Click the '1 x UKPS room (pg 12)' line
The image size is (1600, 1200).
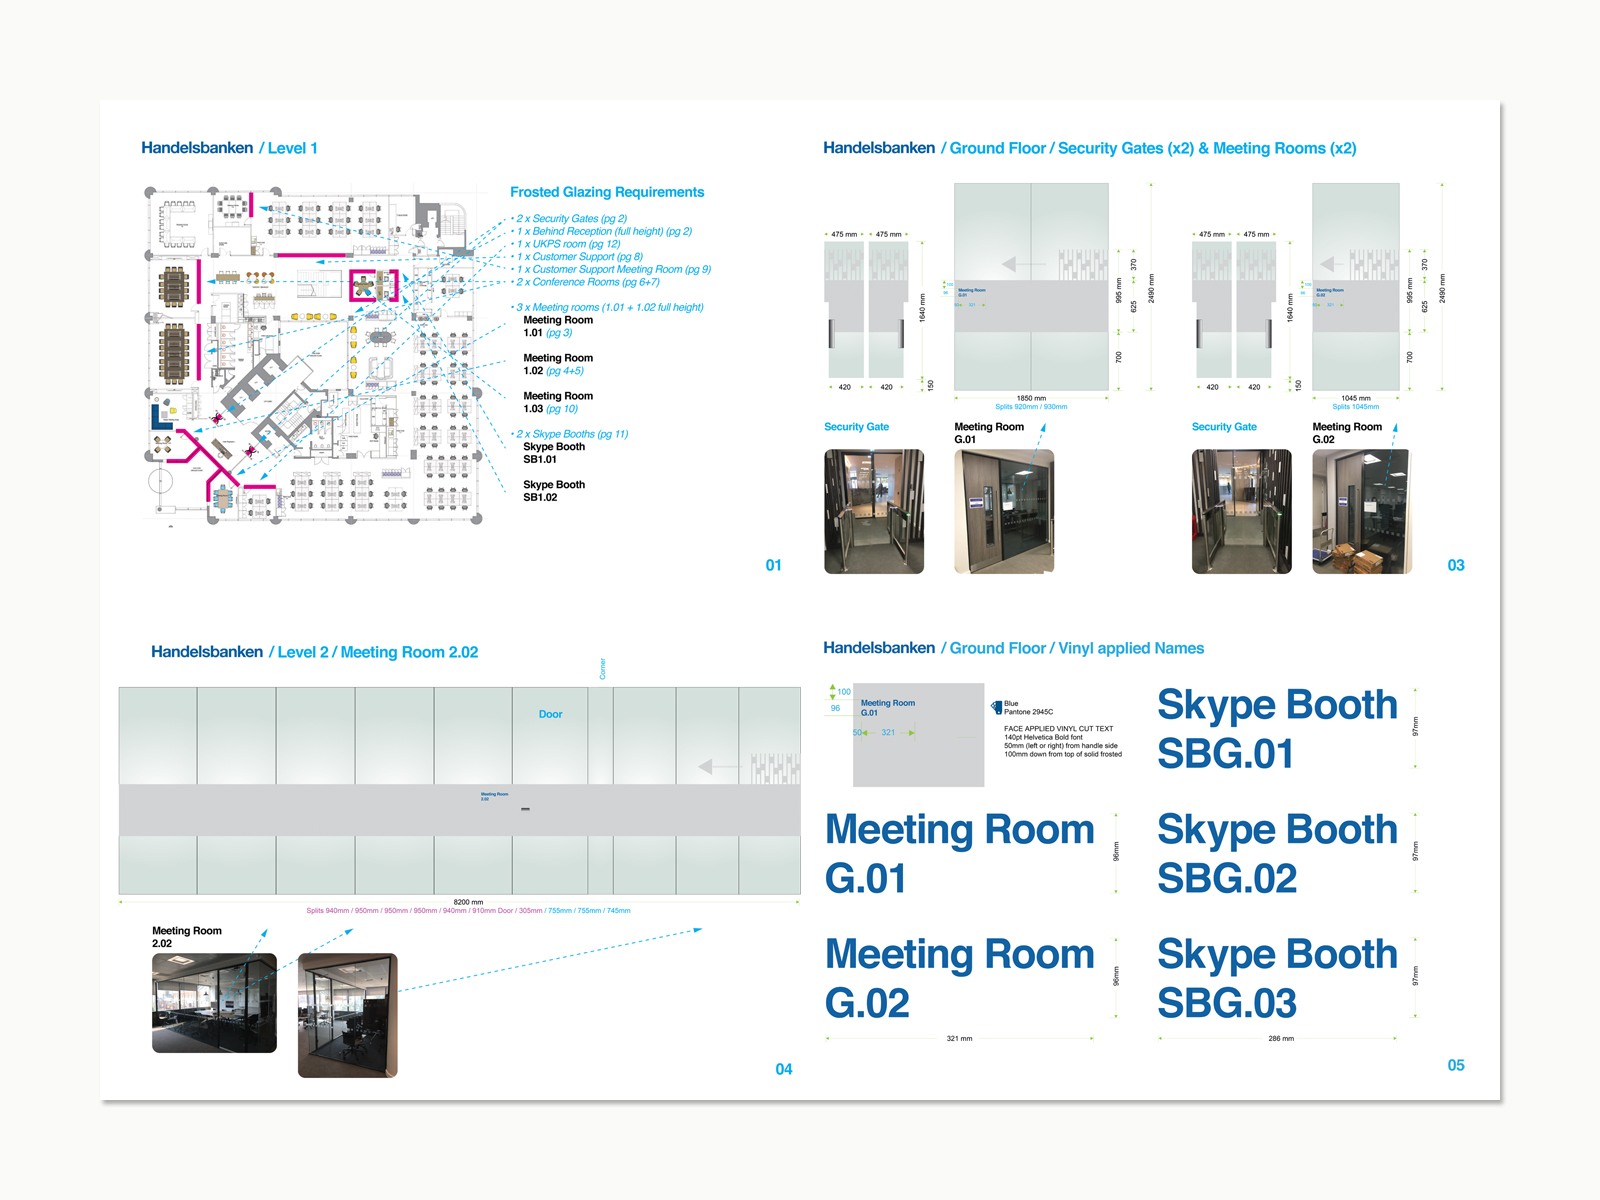[568, 244]
